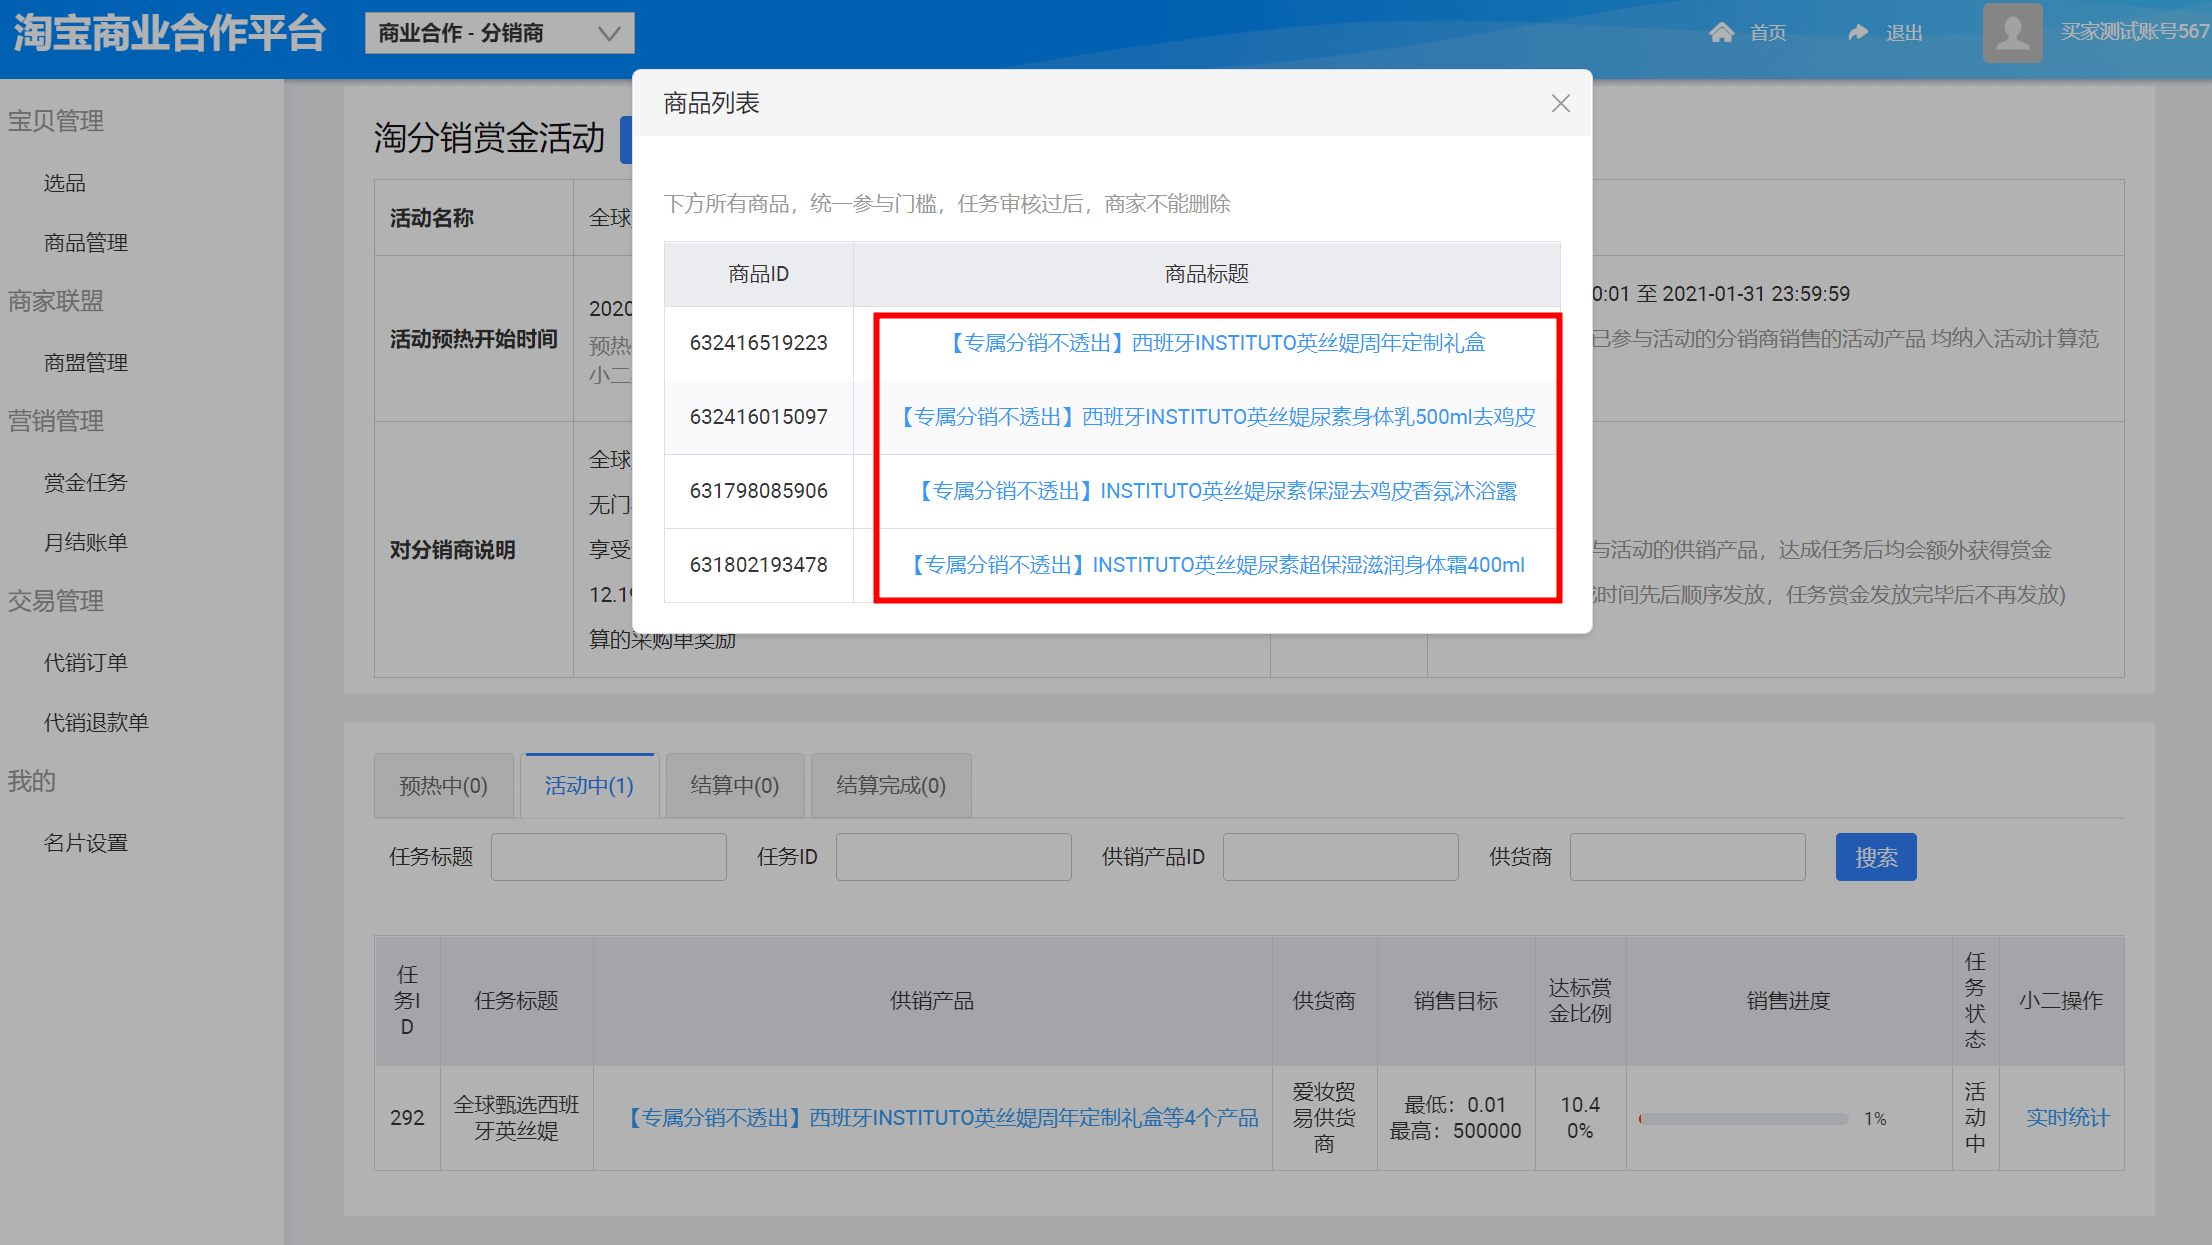
Task: Click the 销售进度 column header
Action: pos(1788,1001)
